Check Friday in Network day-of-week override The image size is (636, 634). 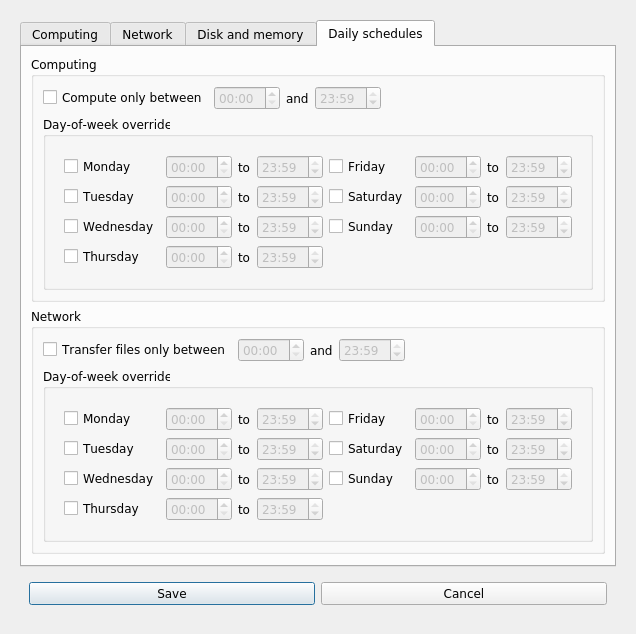click(336, 419)
